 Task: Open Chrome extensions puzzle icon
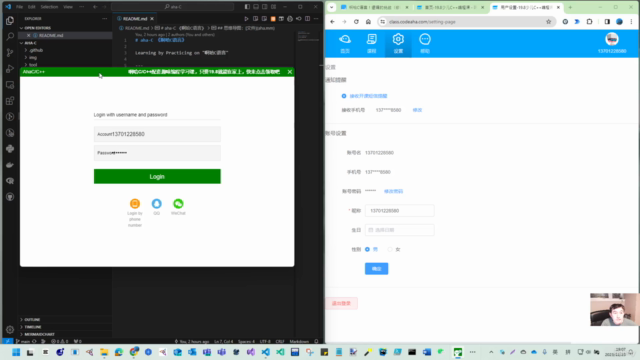(x=589, y=22)
